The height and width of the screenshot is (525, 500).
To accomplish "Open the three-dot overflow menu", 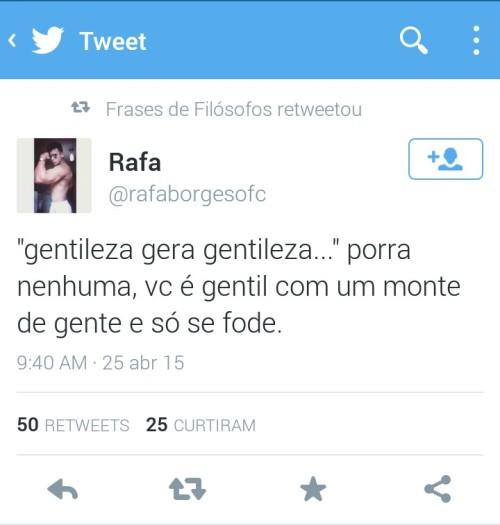I will [x=476, y=41].
